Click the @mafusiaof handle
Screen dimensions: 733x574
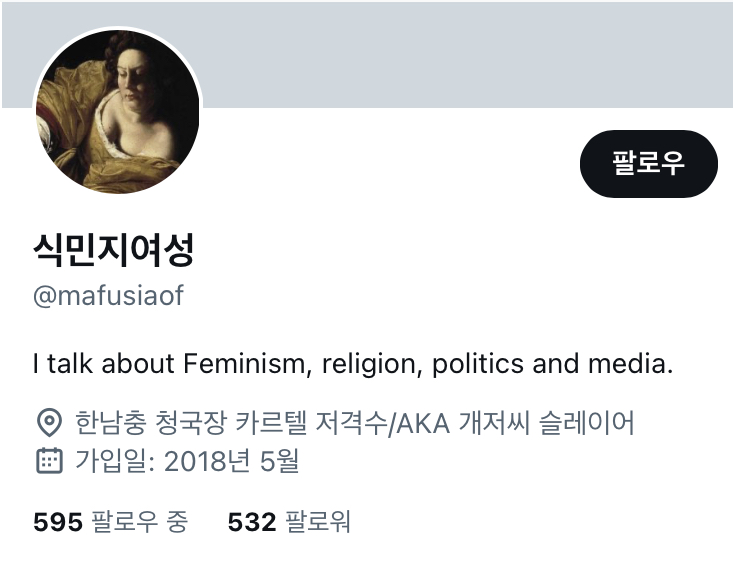(x=108, y=297)
